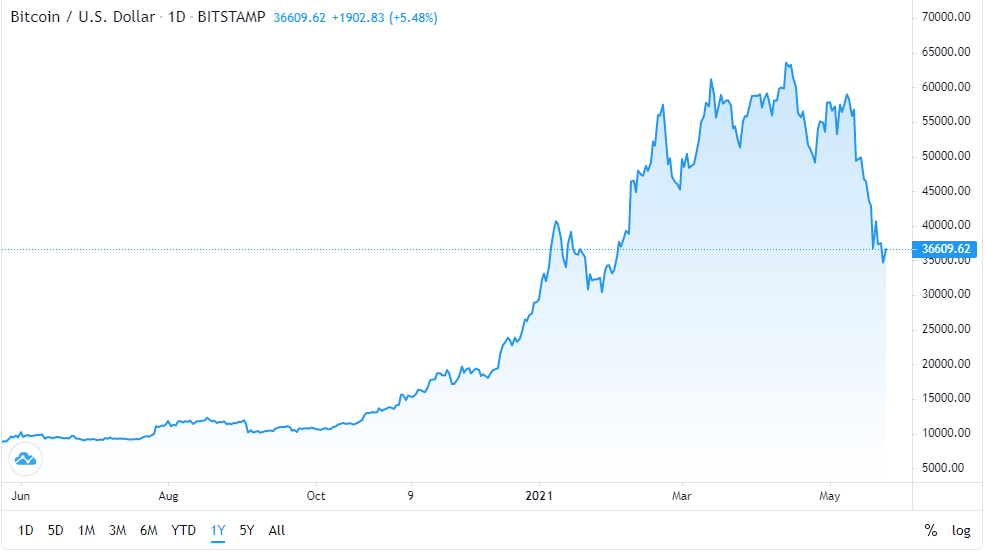Viewport: 985px width, 553px height.
Task: Toggle percent scale with % button
Action: point(931,530)
